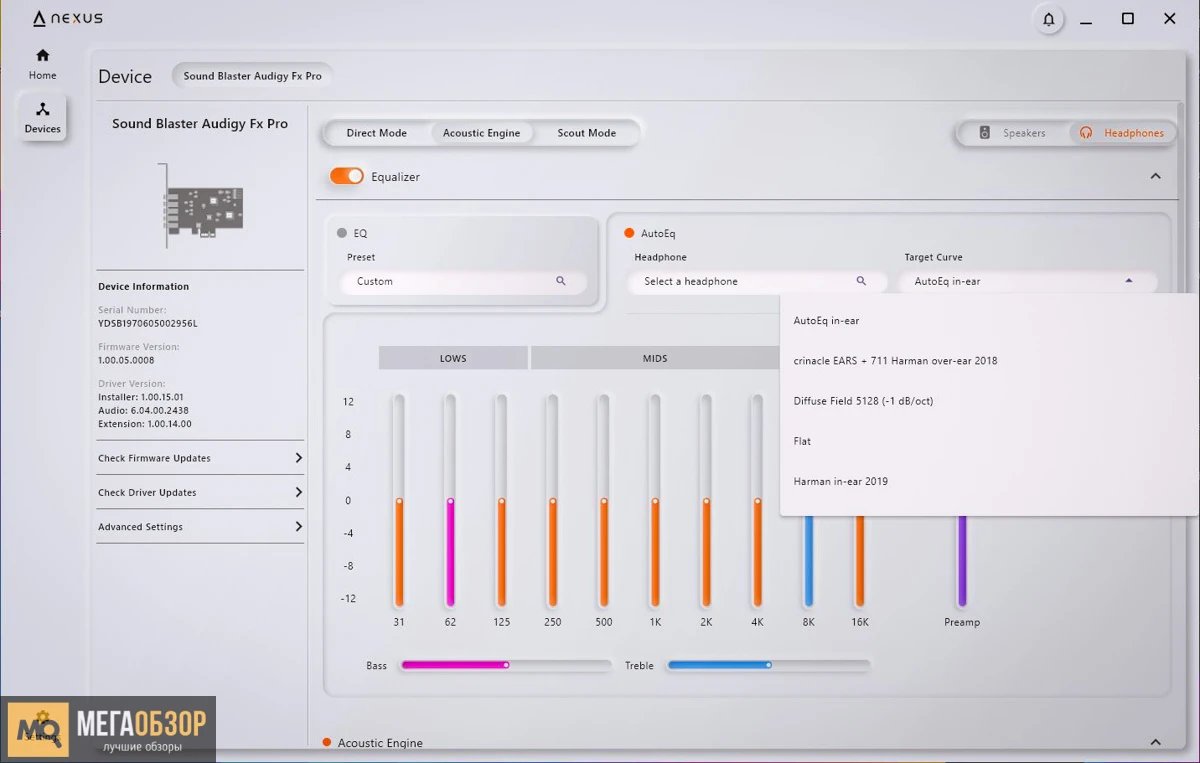Open the notifications bell
The width and height of the screenshot is (1200, 763).
coord(1048,19)
